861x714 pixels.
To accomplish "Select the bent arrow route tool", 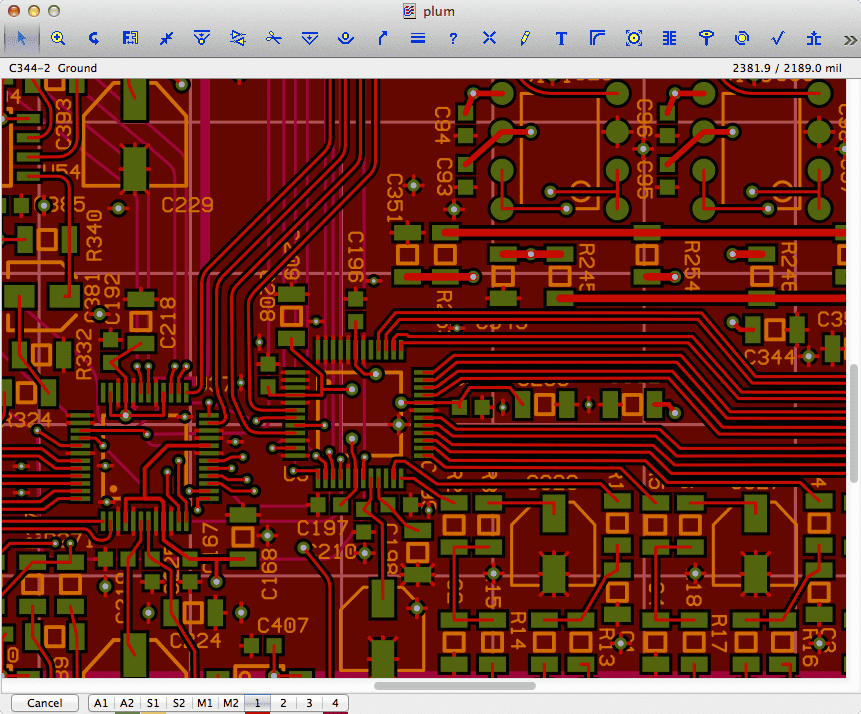I will (382, 38).
